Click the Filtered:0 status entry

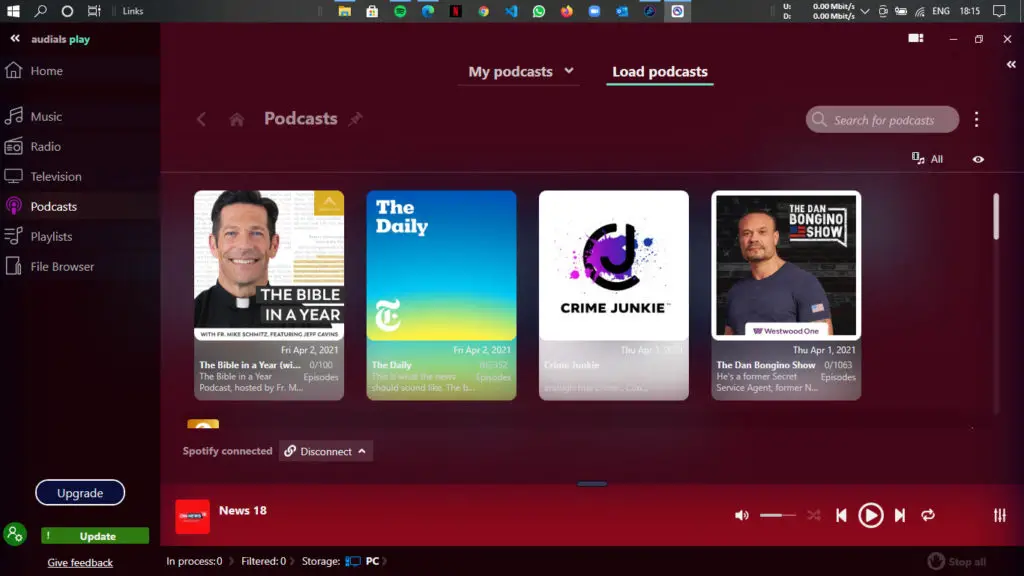tap(263, 561)
